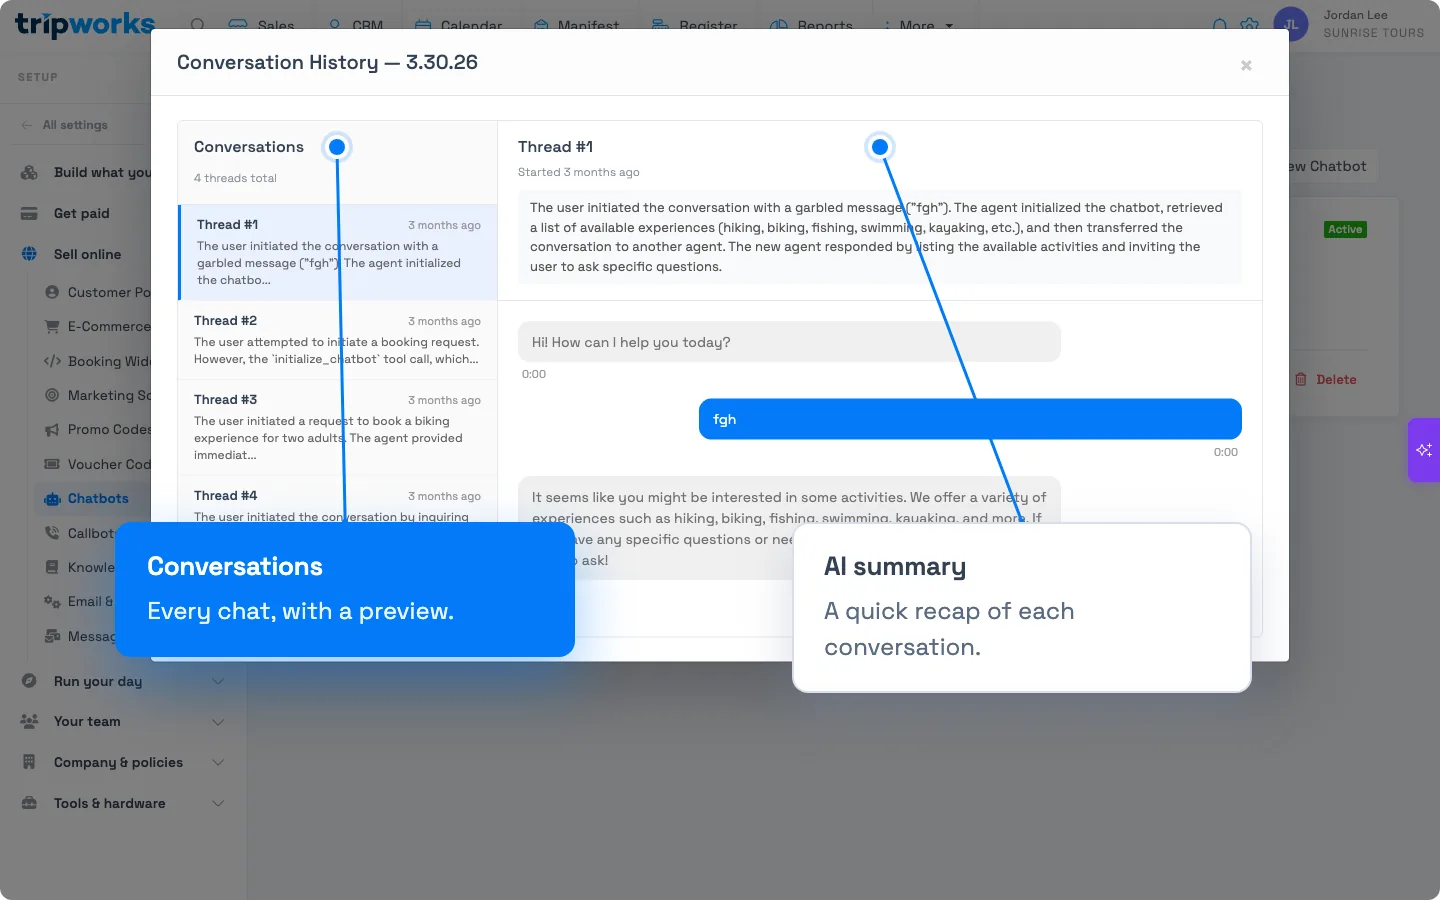Open the Register menu
The height and width of the screenshot is (900, 1440).
point(694,25)
